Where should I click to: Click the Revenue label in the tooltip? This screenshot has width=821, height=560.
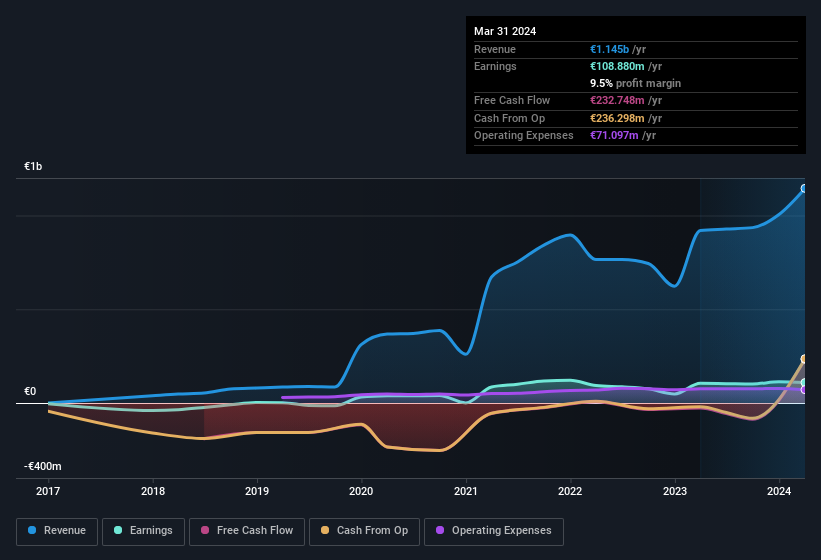[495, 49]
